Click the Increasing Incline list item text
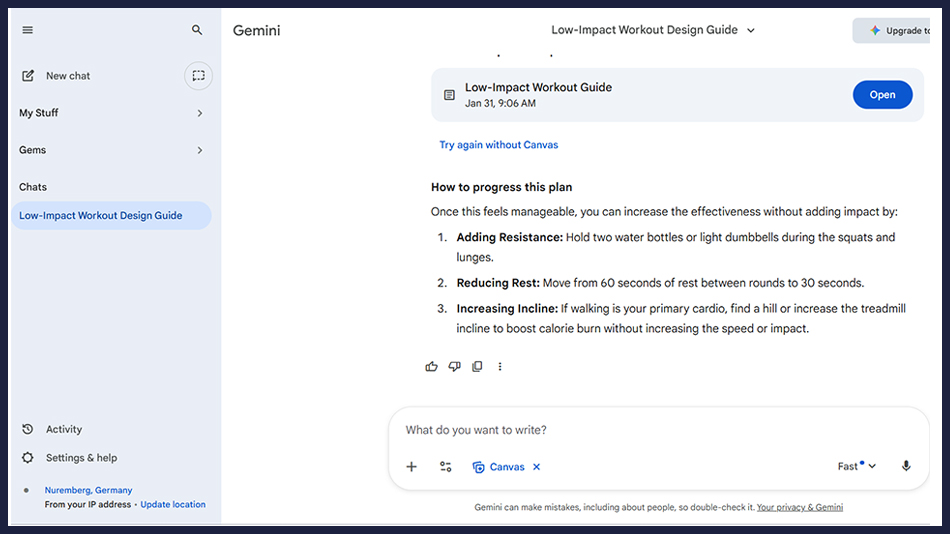Screen dimensions: 950x534 (x=681, y=318)
